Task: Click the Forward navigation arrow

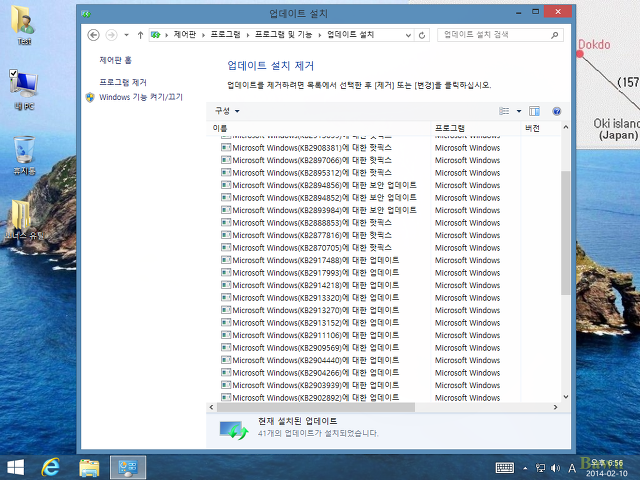Action: click(111, 35)
